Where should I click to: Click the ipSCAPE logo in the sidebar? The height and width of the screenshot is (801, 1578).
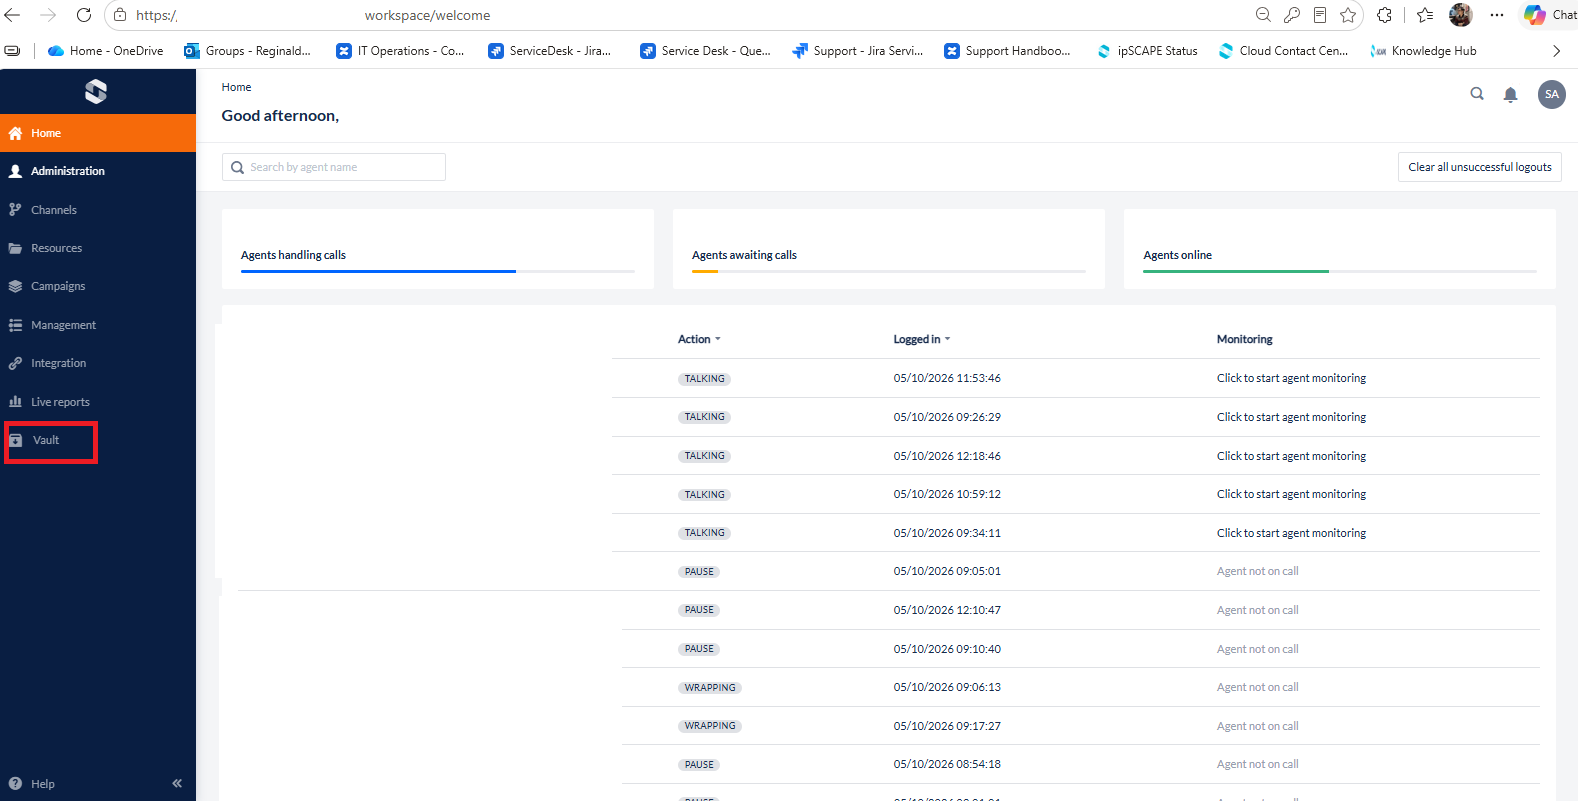(x=96, y=92)
